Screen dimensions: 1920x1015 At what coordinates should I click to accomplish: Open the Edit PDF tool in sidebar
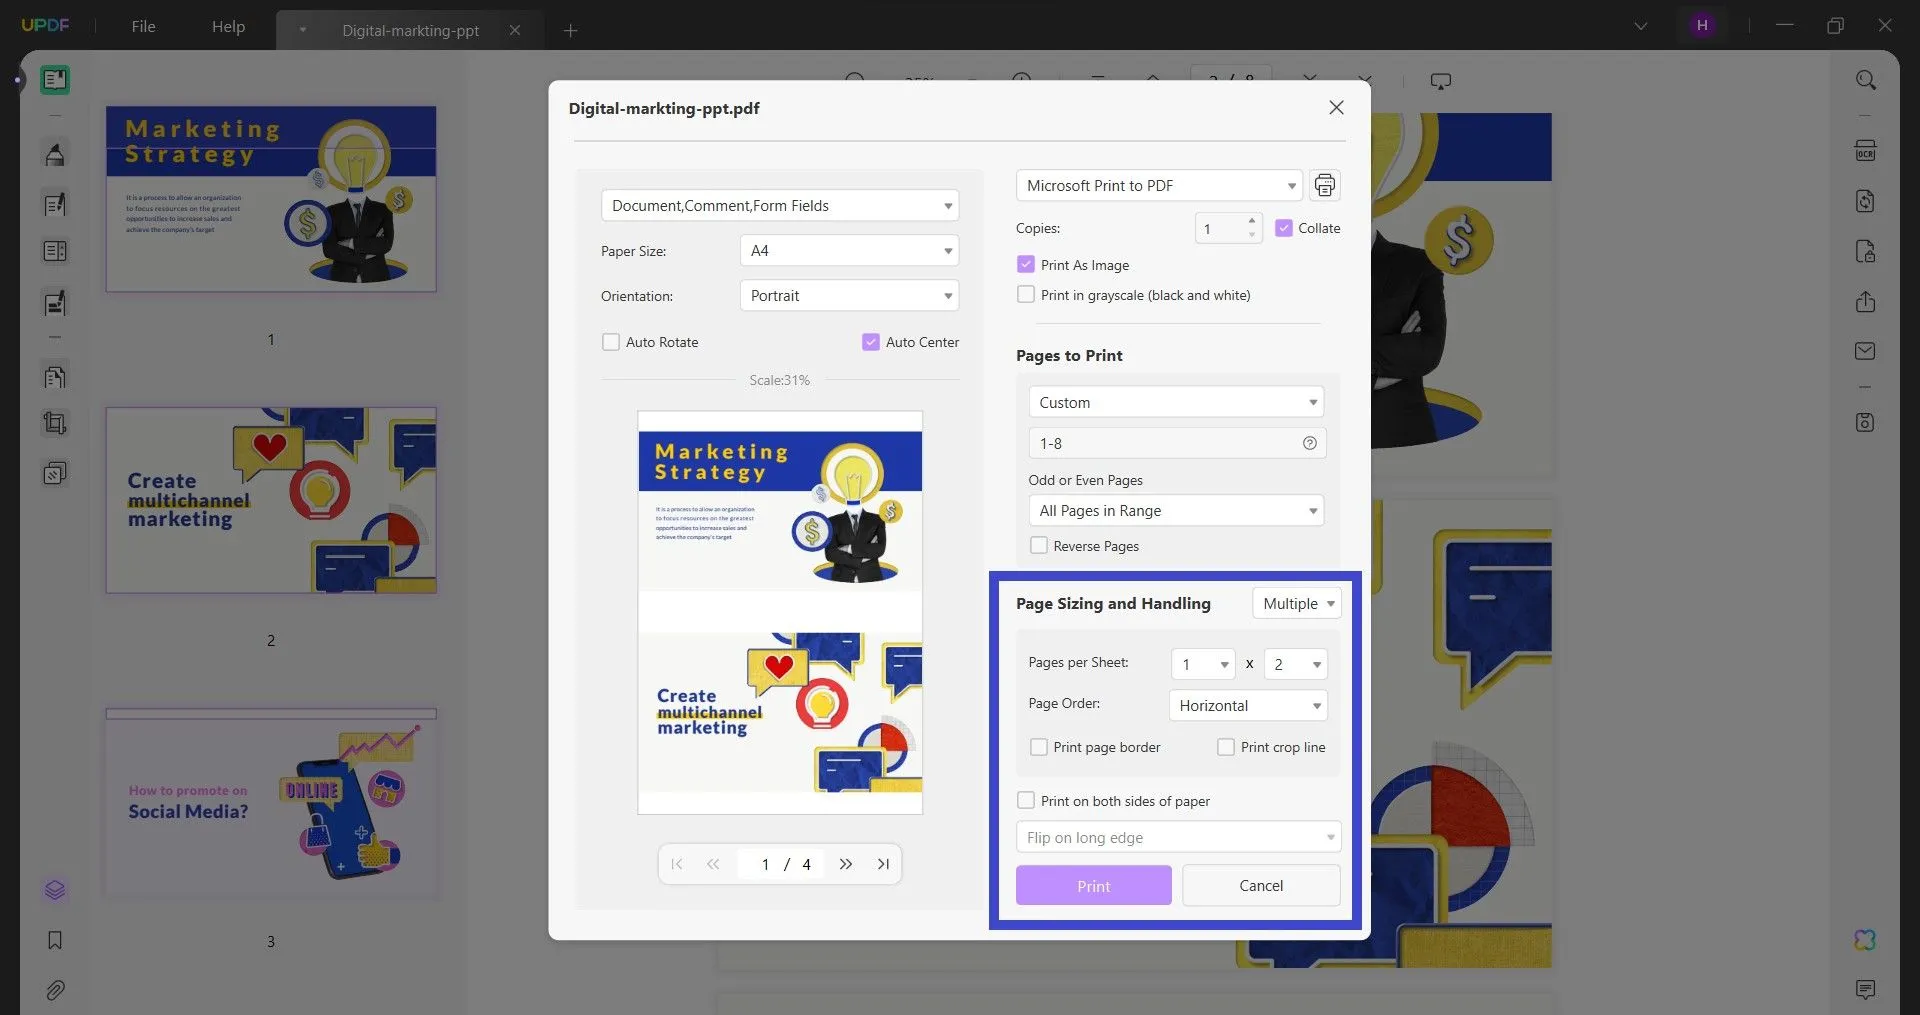click(x=55, y=204)
